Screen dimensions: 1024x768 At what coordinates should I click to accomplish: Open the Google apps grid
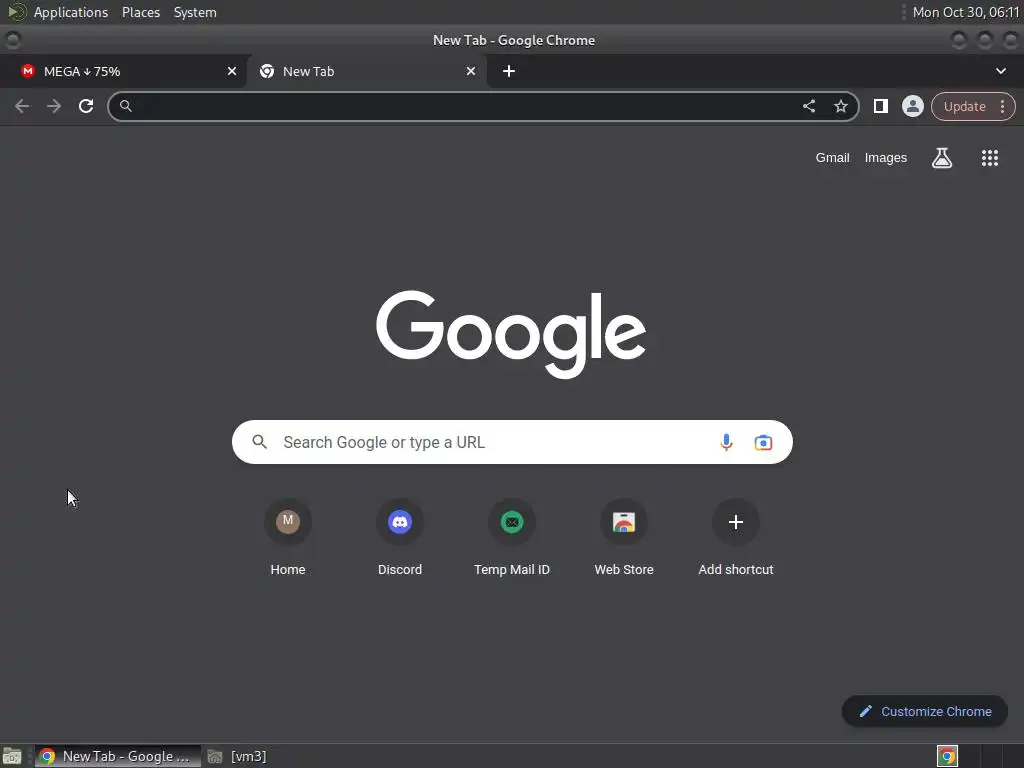point(989,157)
